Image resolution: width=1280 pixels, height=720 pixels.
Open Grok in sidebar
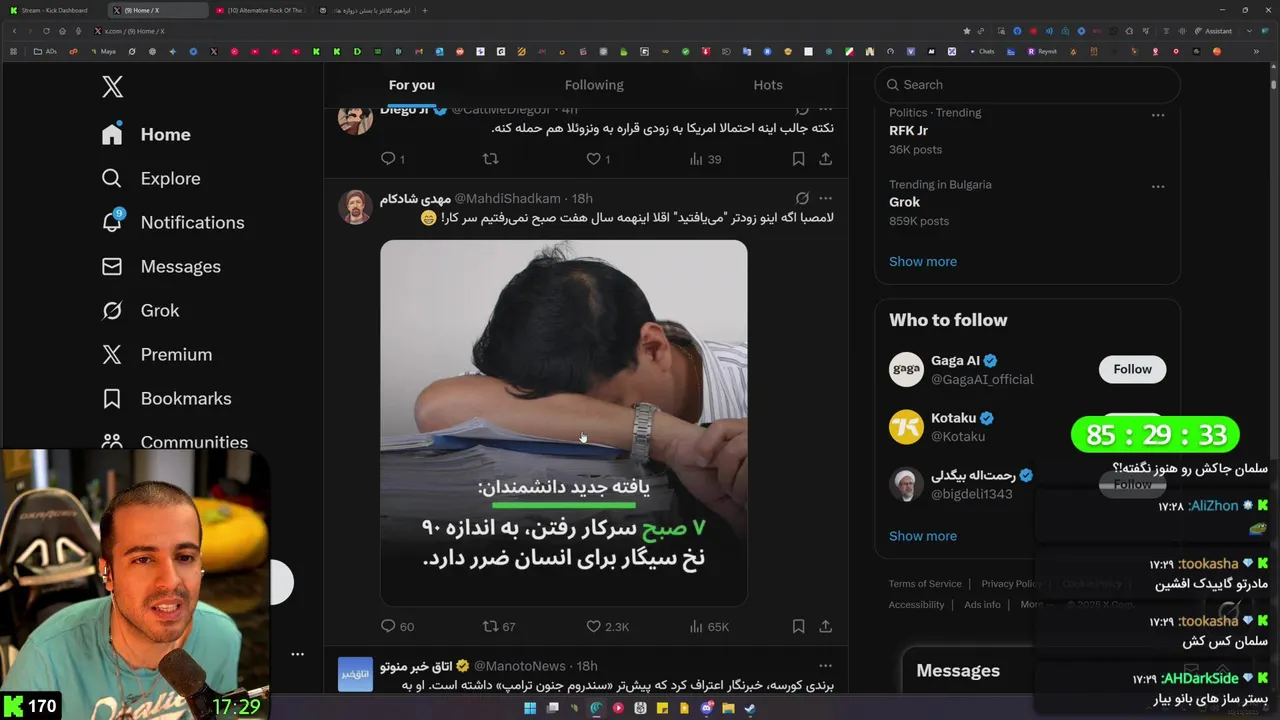point(140,310)
